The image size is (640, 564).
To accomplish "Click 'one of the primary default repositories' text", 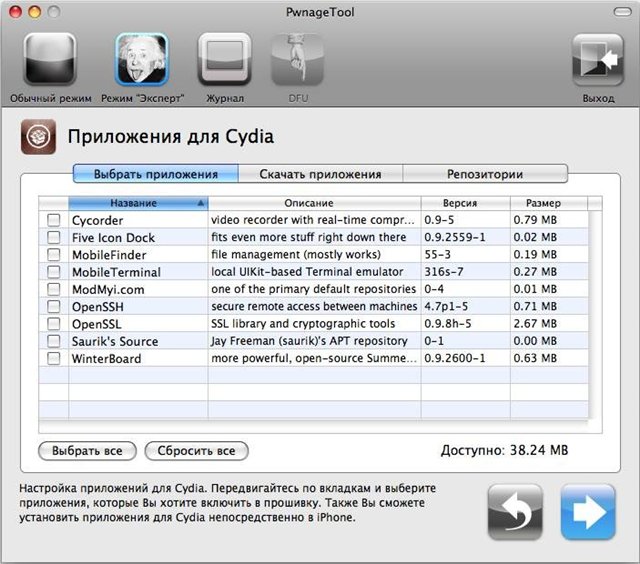I will pyautogui.click(x=313, y=289).
